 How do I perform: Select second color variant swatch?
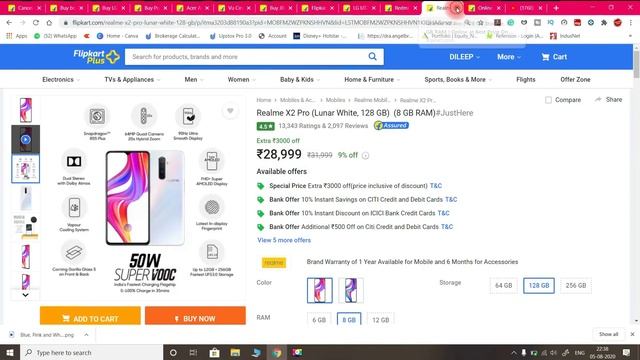pyautogui.click(x=351, y=290)
